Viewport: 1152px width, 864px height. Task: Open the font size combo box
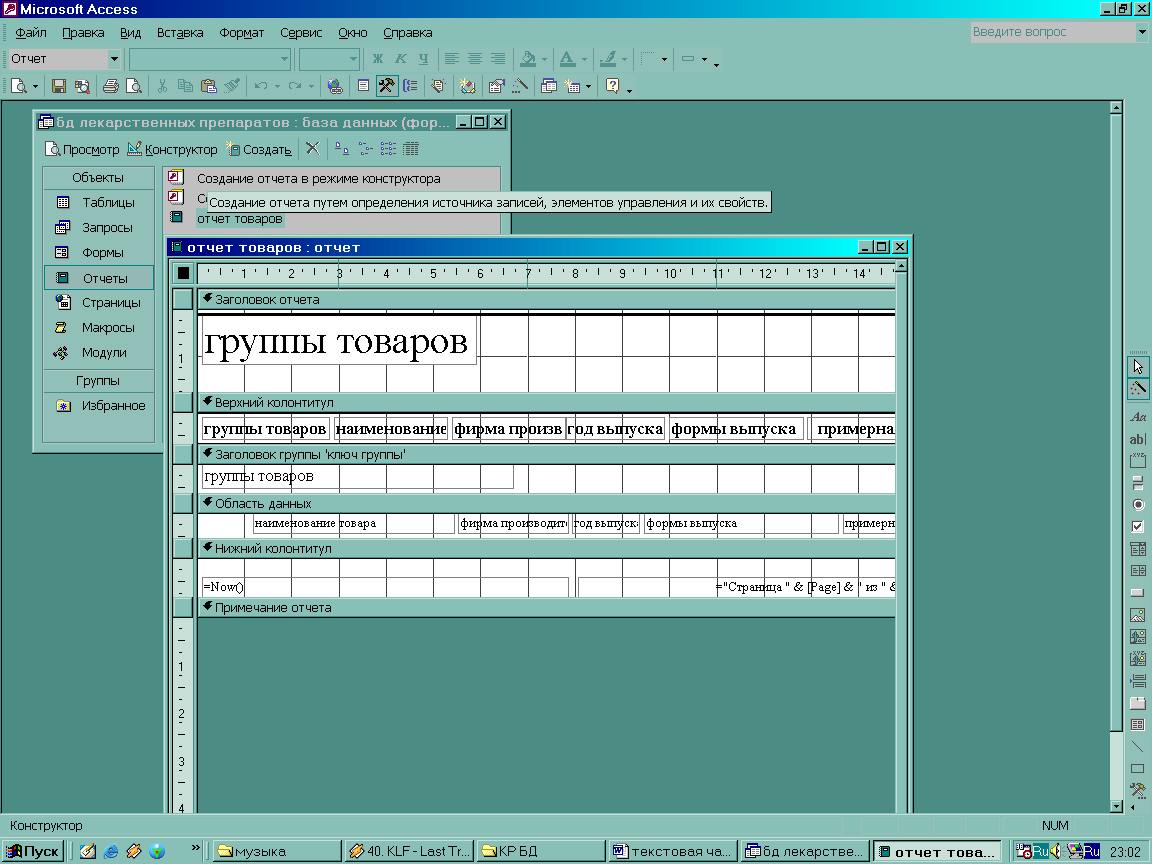tap(329, 59)
